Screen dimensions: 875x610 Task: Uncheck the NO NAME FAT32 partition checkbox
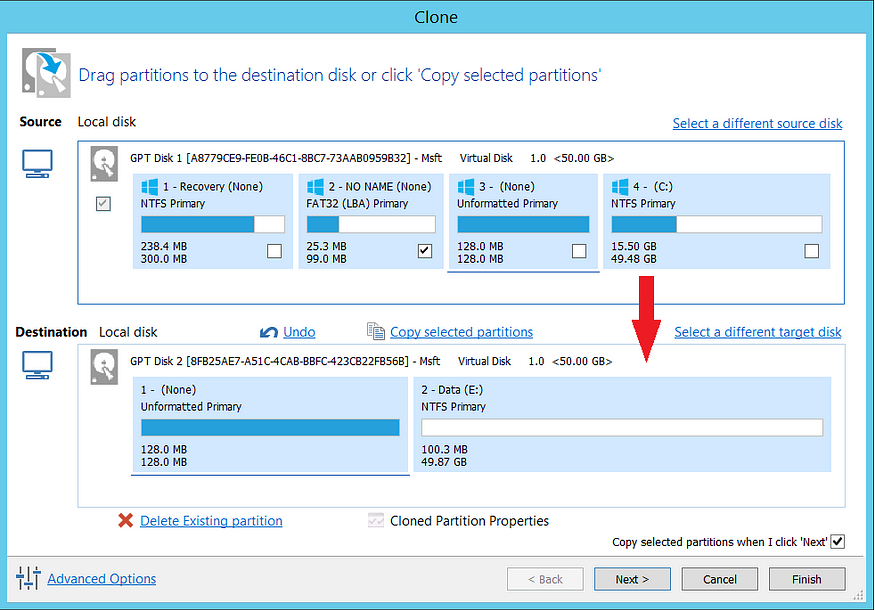(425, 251)
